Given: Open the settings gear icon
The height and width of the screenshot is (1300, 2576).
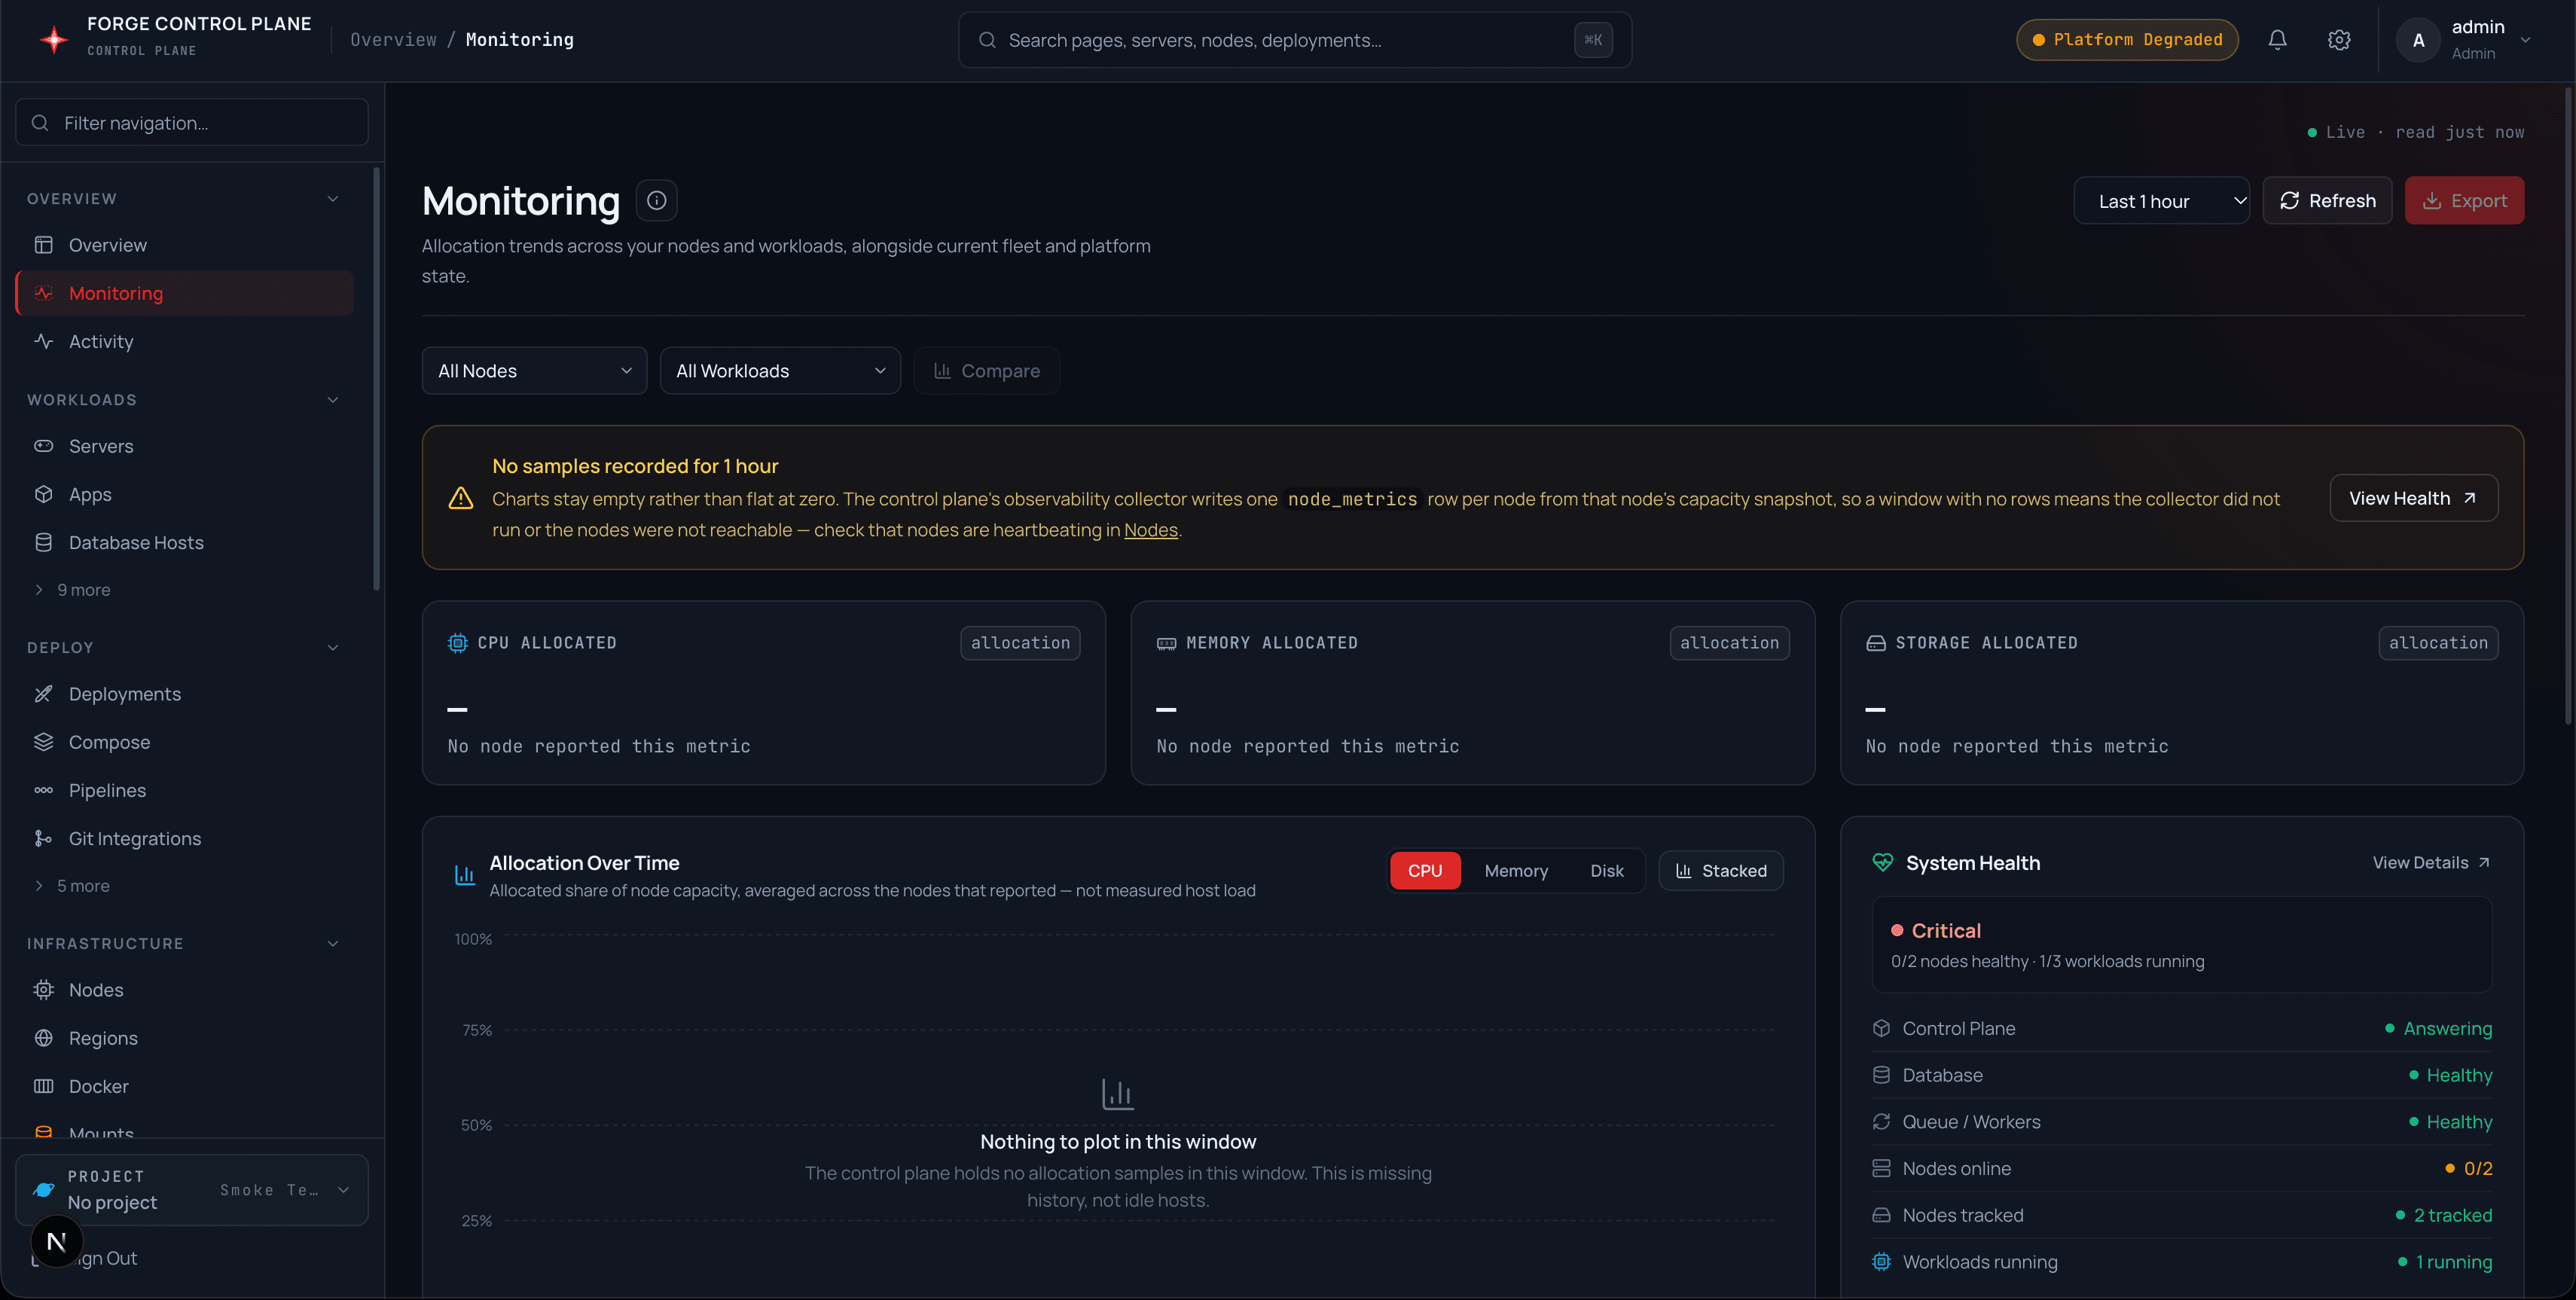Looking at the screenshot, I should (2338, 40).
